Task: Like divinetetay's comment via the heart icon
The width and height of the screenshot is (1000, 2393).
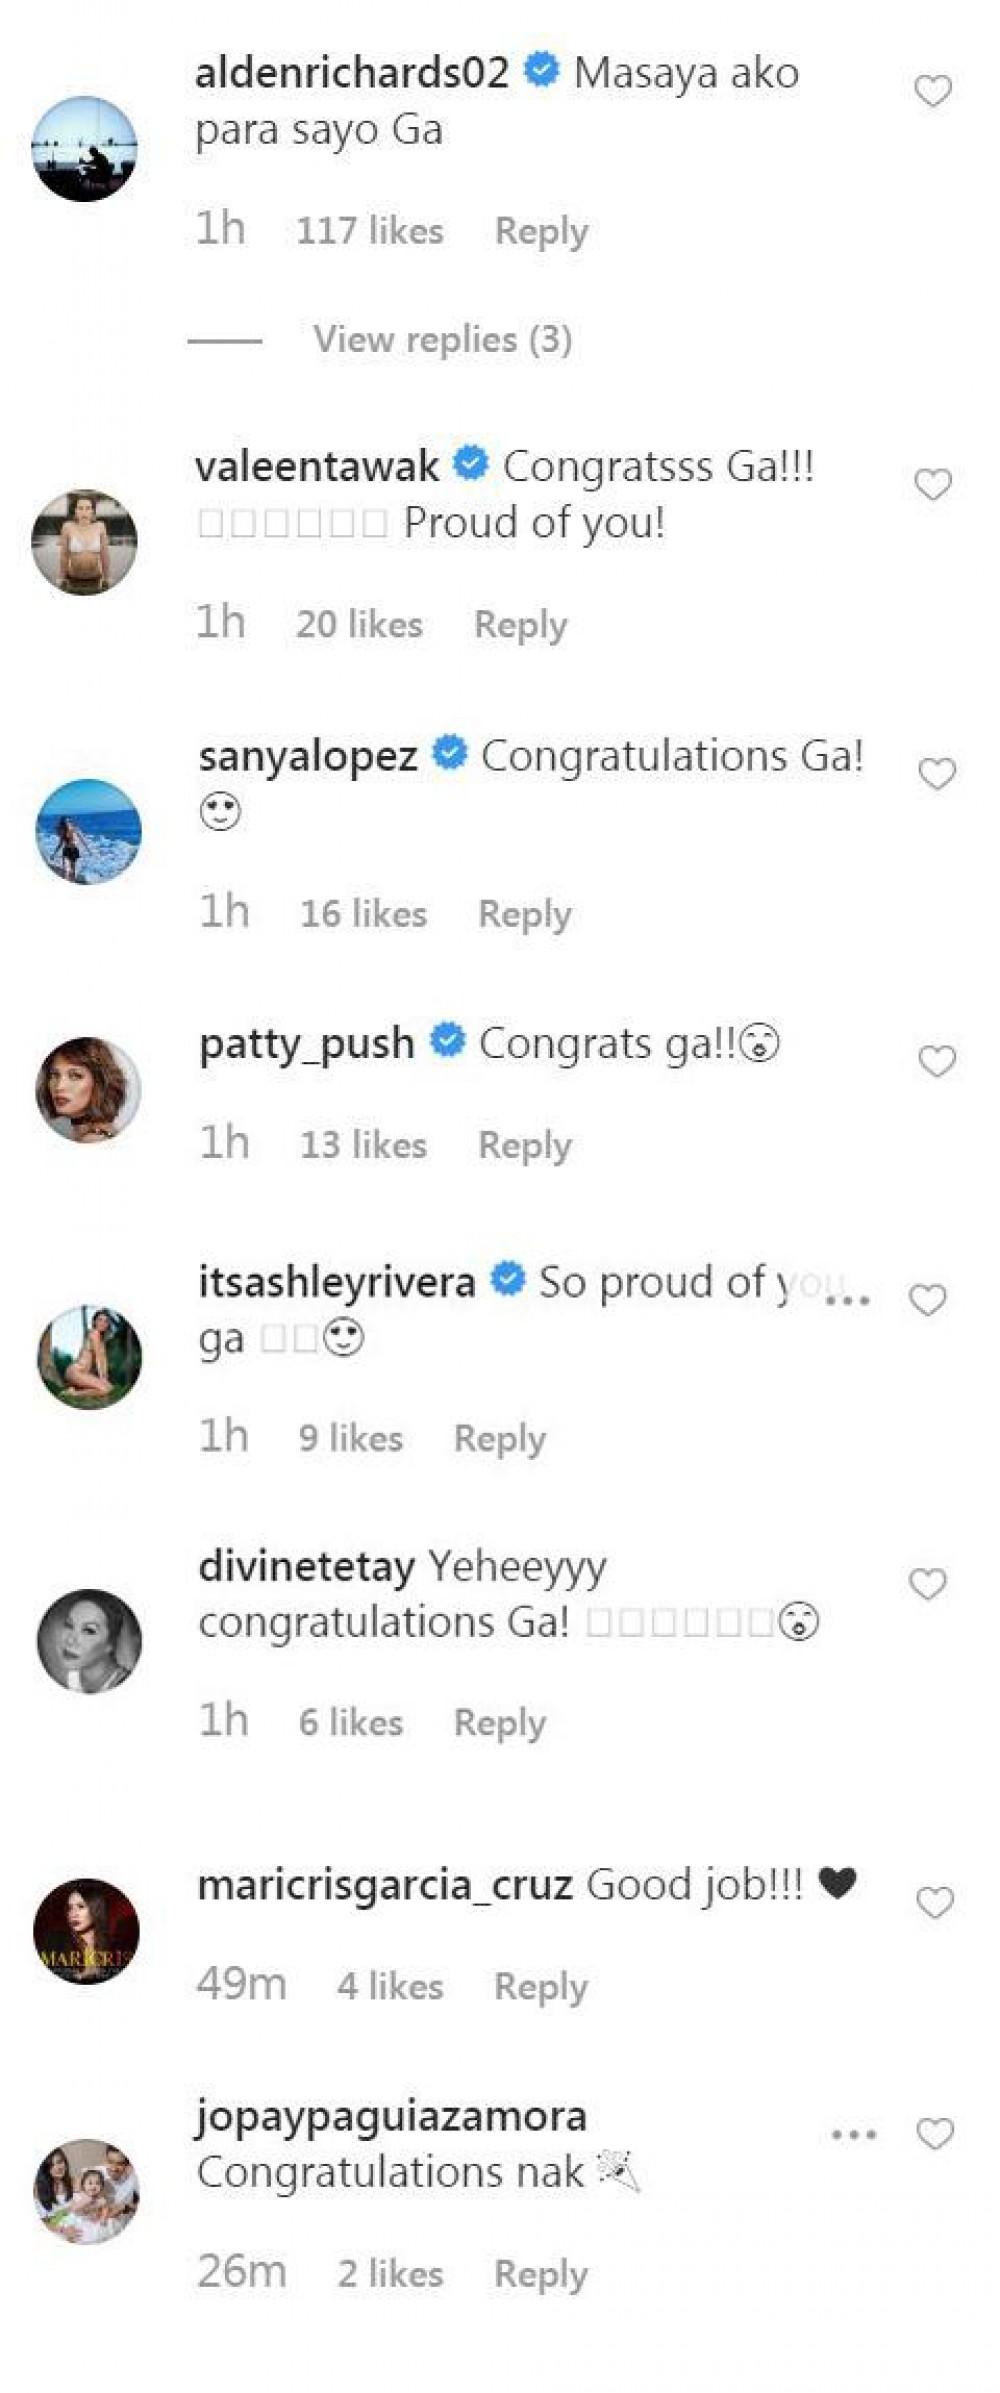Action: point(927,1584)
